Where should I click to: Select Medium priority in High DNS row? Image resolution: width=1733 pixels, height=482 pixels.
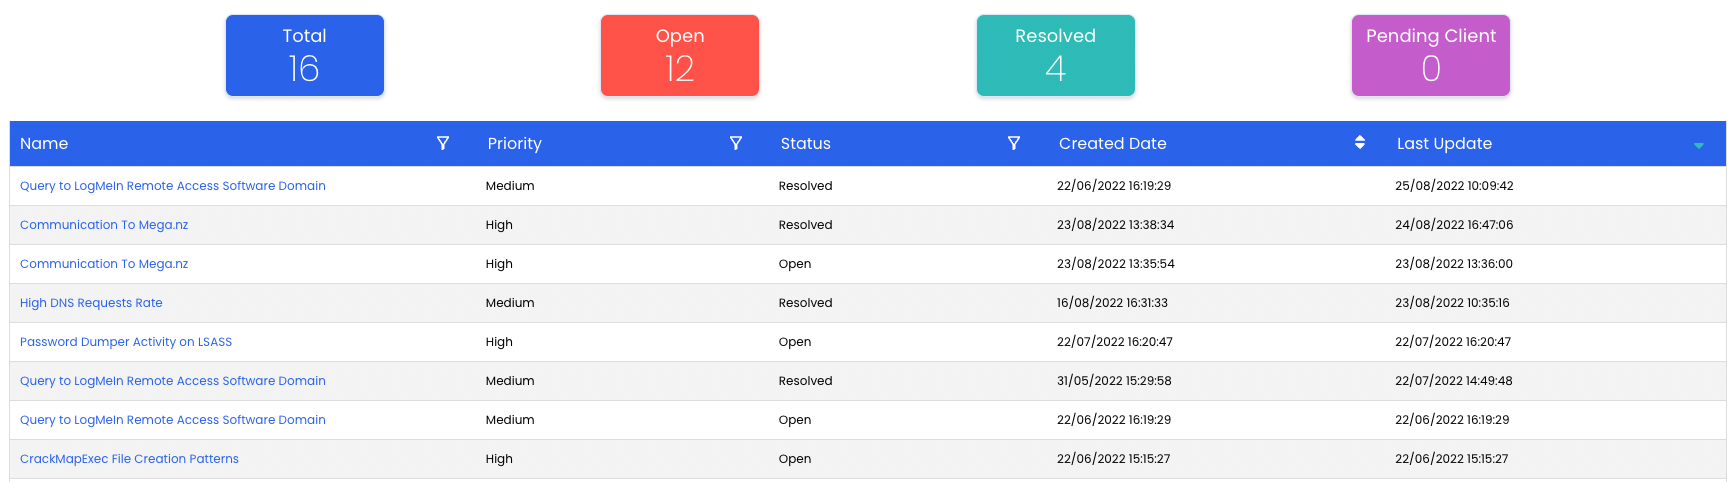(x=510, y=303)
